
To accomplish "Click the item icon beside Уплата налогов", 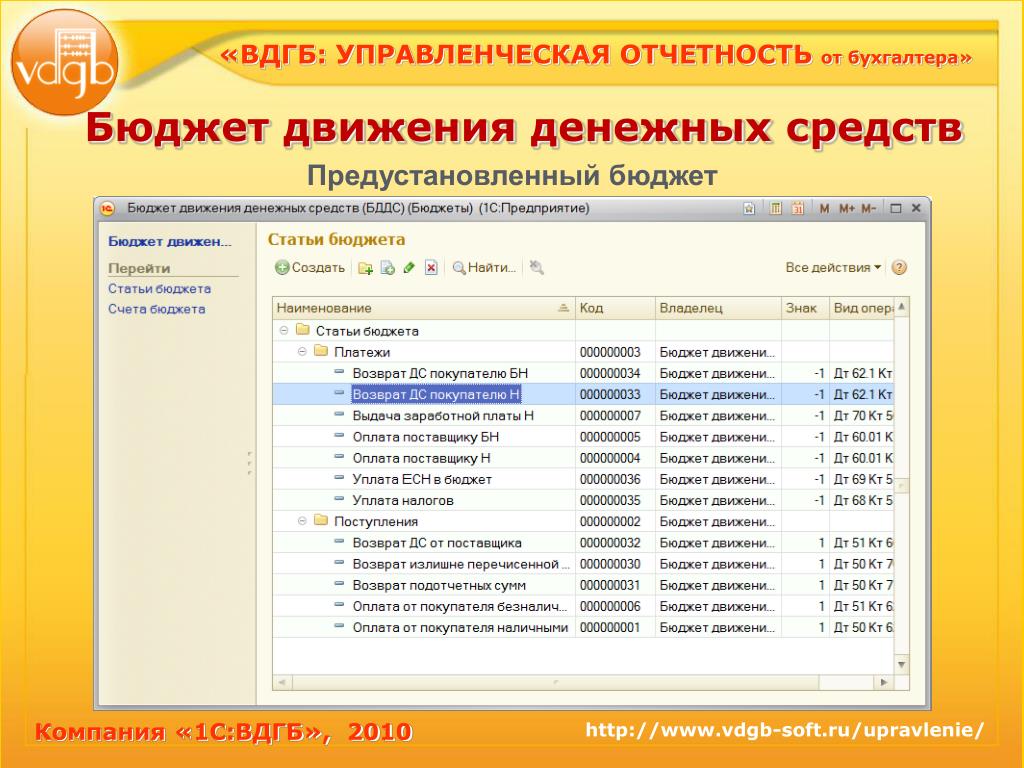I will tap(339, 499).
